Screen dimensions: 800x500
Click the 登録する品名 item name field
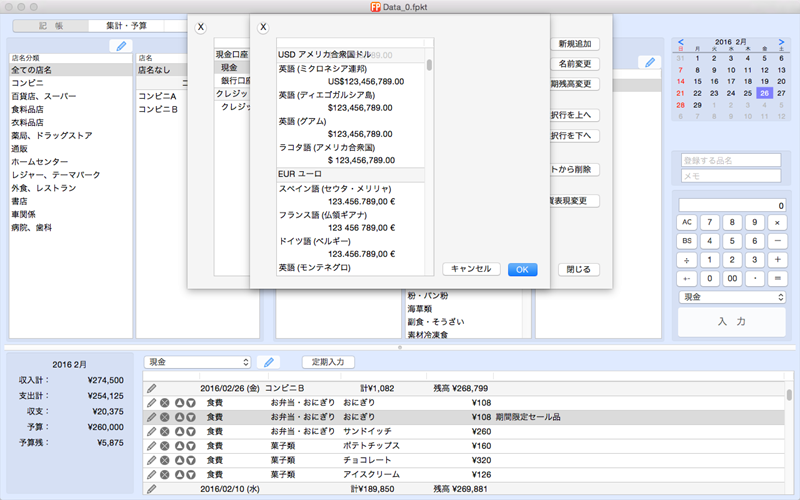tap(731, 160)
